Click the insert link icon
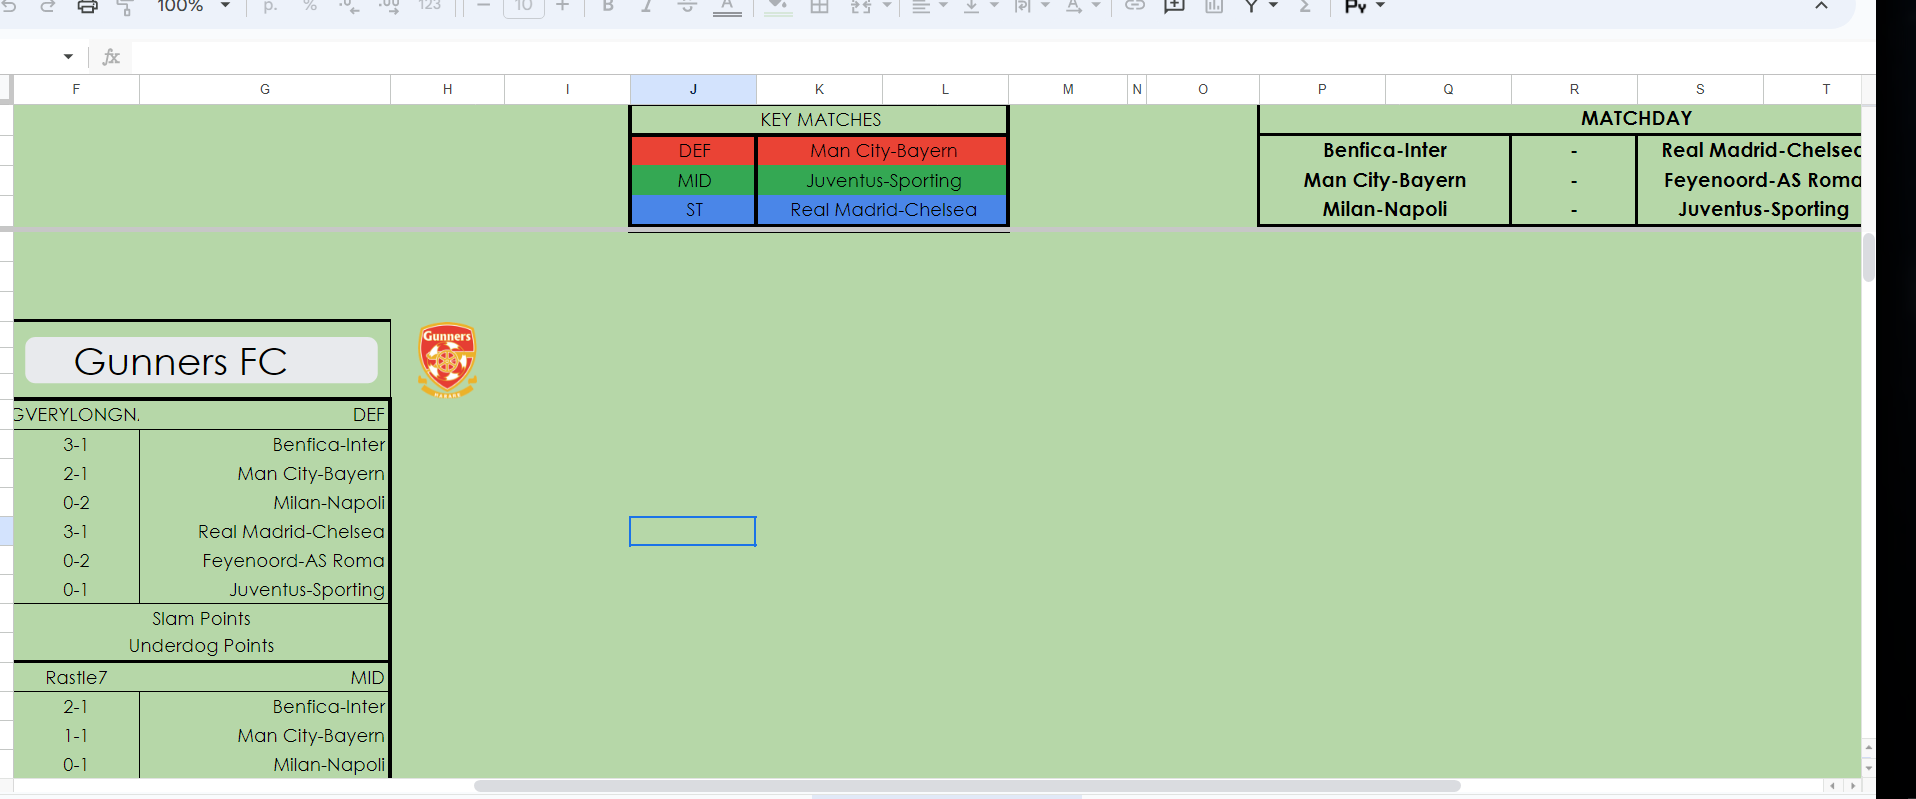The width and height of the screenshot is (1916, 799). [x=1134, y=6]
